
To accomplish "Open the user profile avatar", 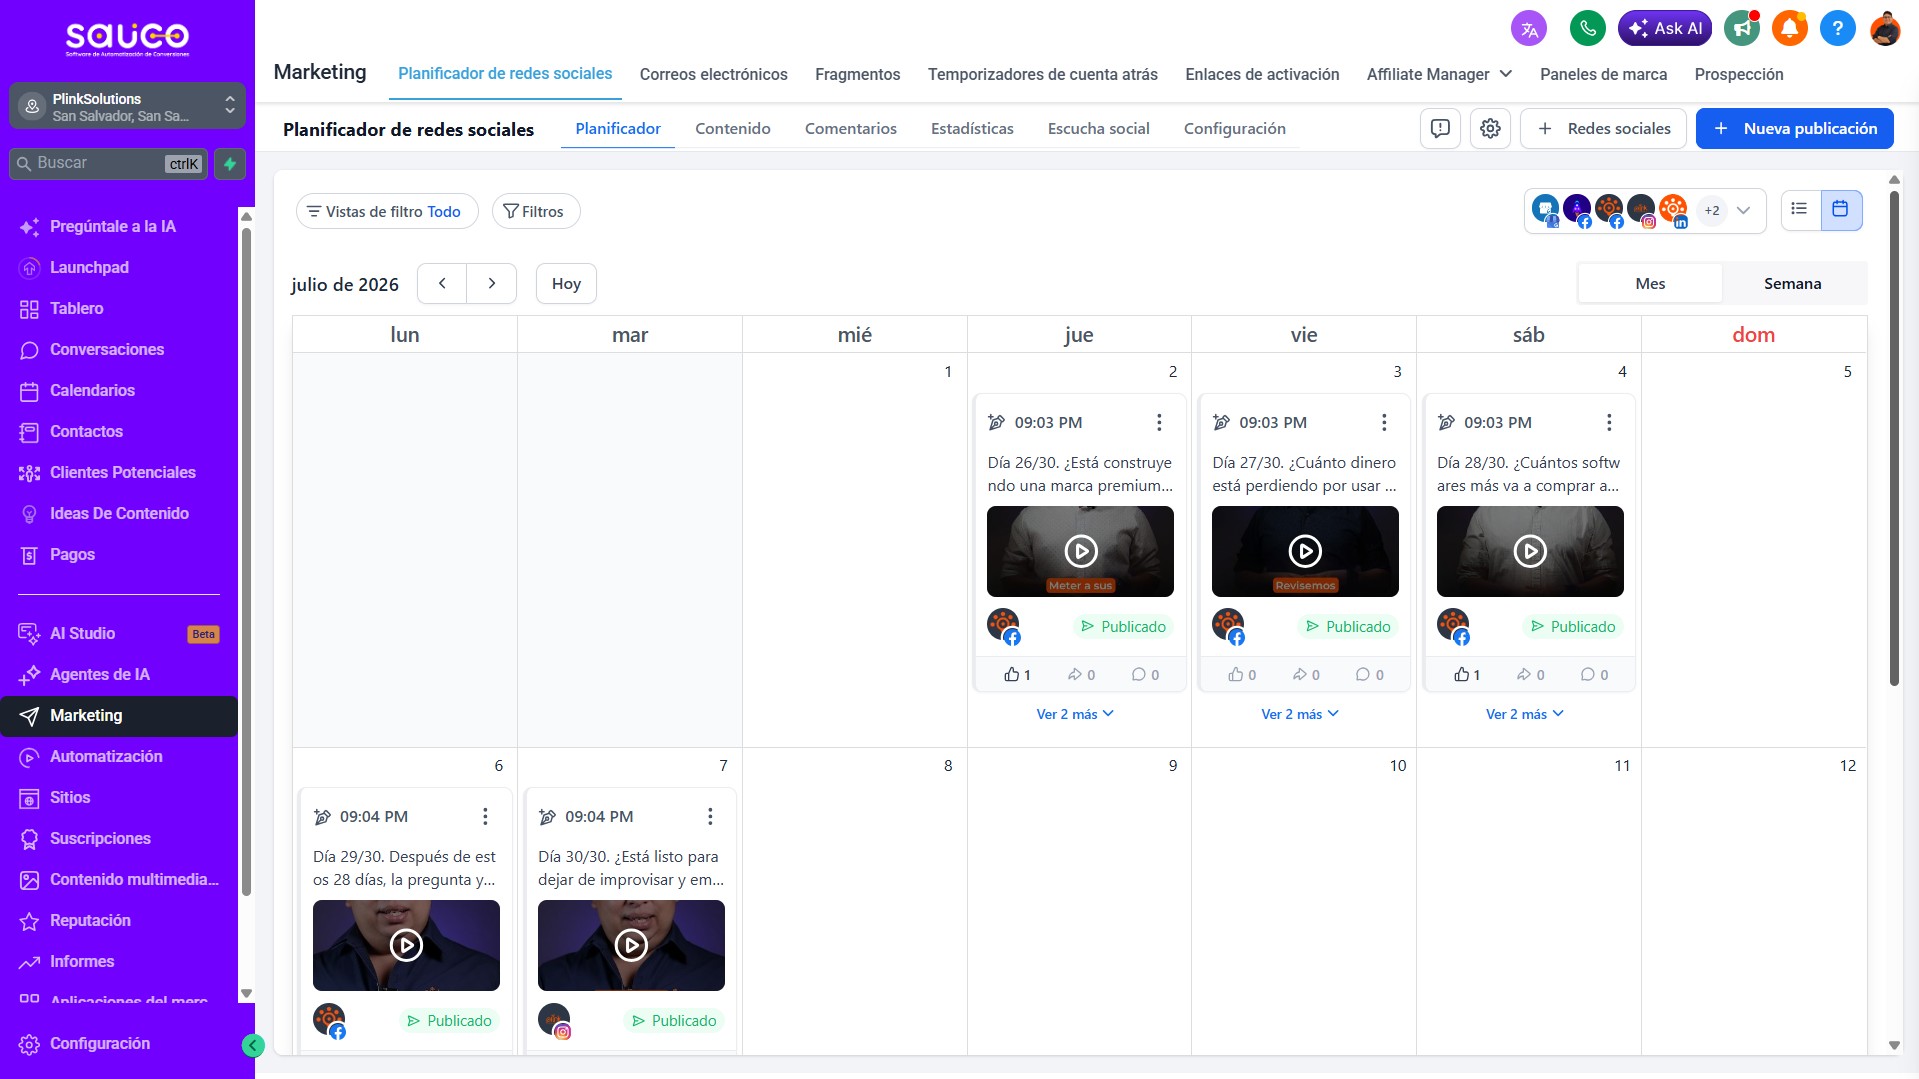I will point(1885,28).
